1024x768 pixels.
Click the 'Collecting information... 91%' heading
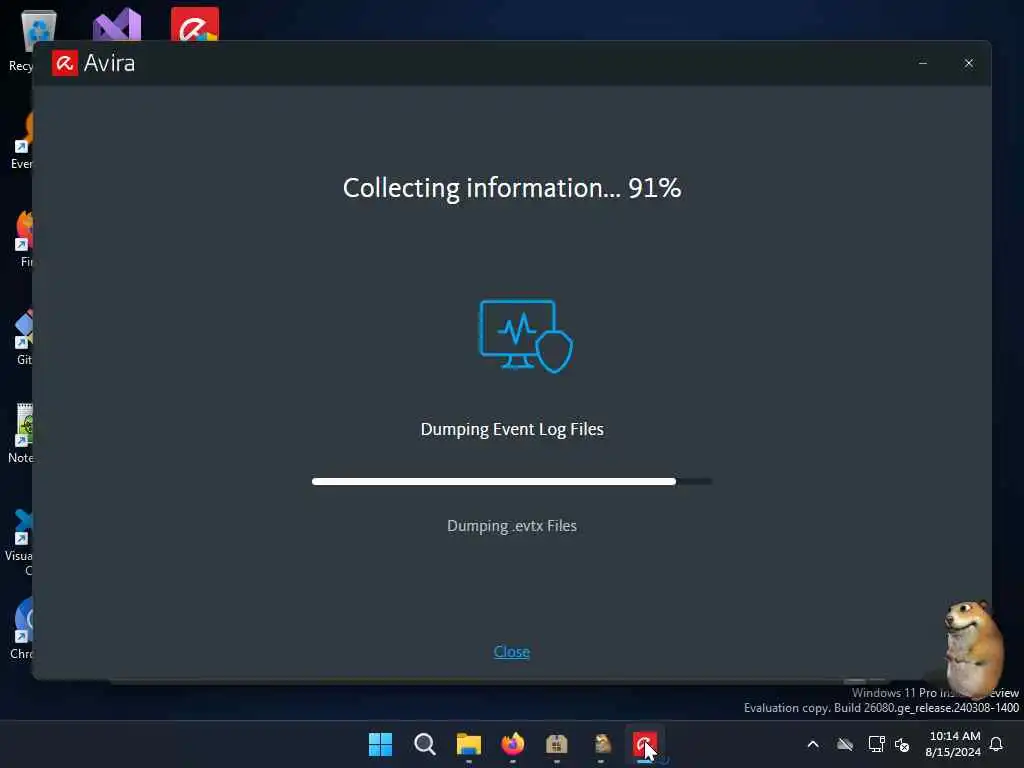[x=512, y=188]
